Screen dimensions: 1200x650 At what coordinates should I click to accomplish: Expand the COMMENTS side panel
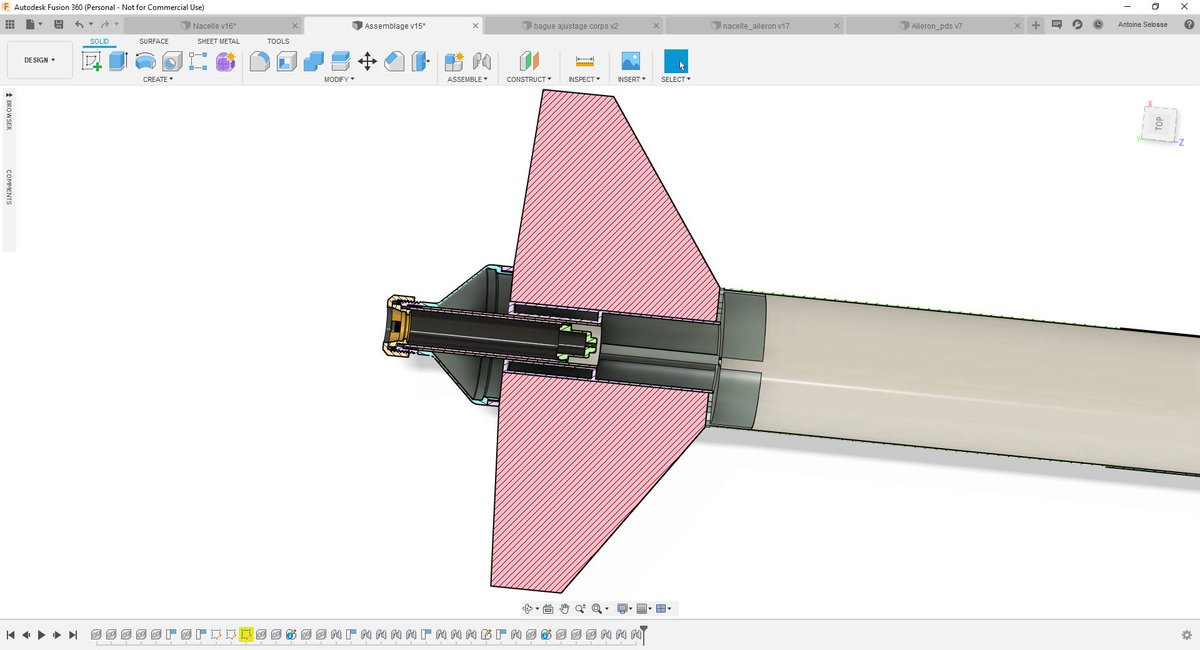click(x=9, y=188)
